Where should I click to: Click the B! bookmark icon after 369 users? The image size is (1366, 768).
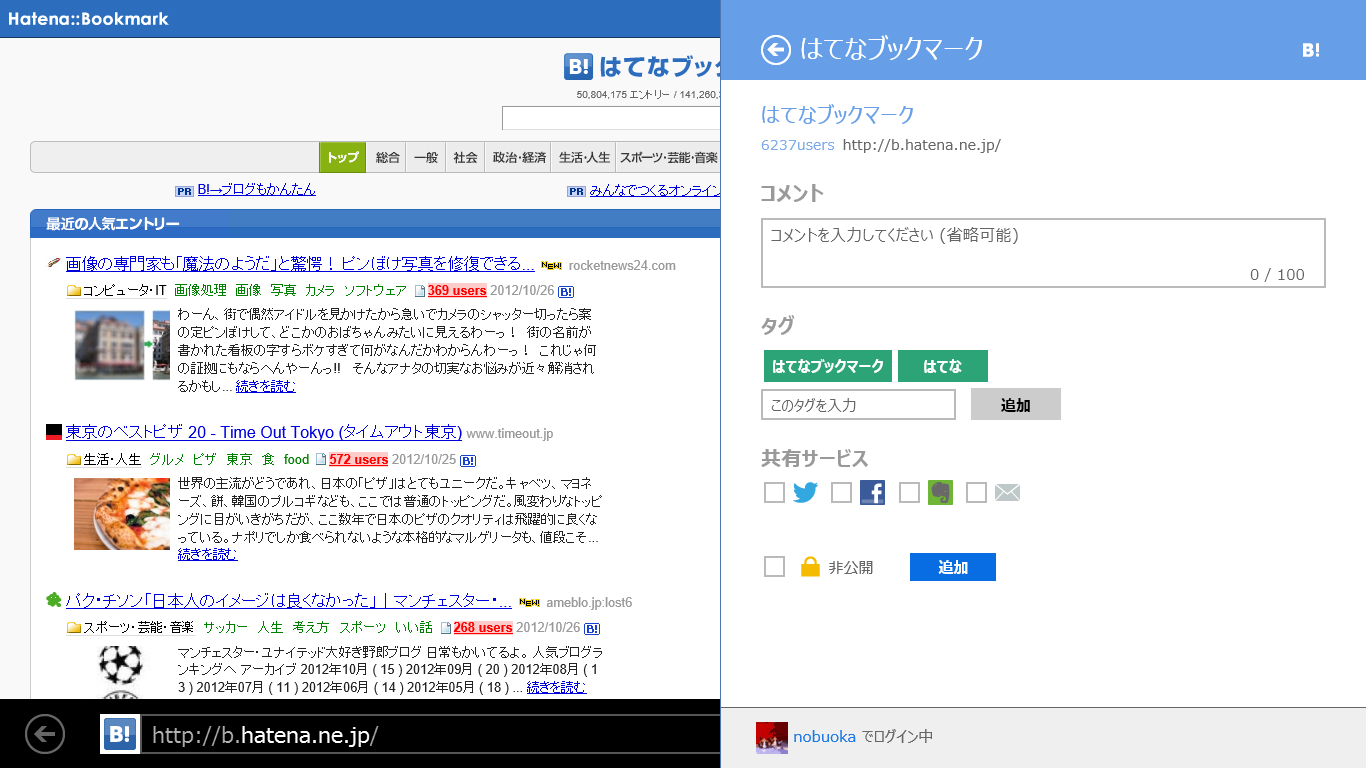click(x=566, y=291)
